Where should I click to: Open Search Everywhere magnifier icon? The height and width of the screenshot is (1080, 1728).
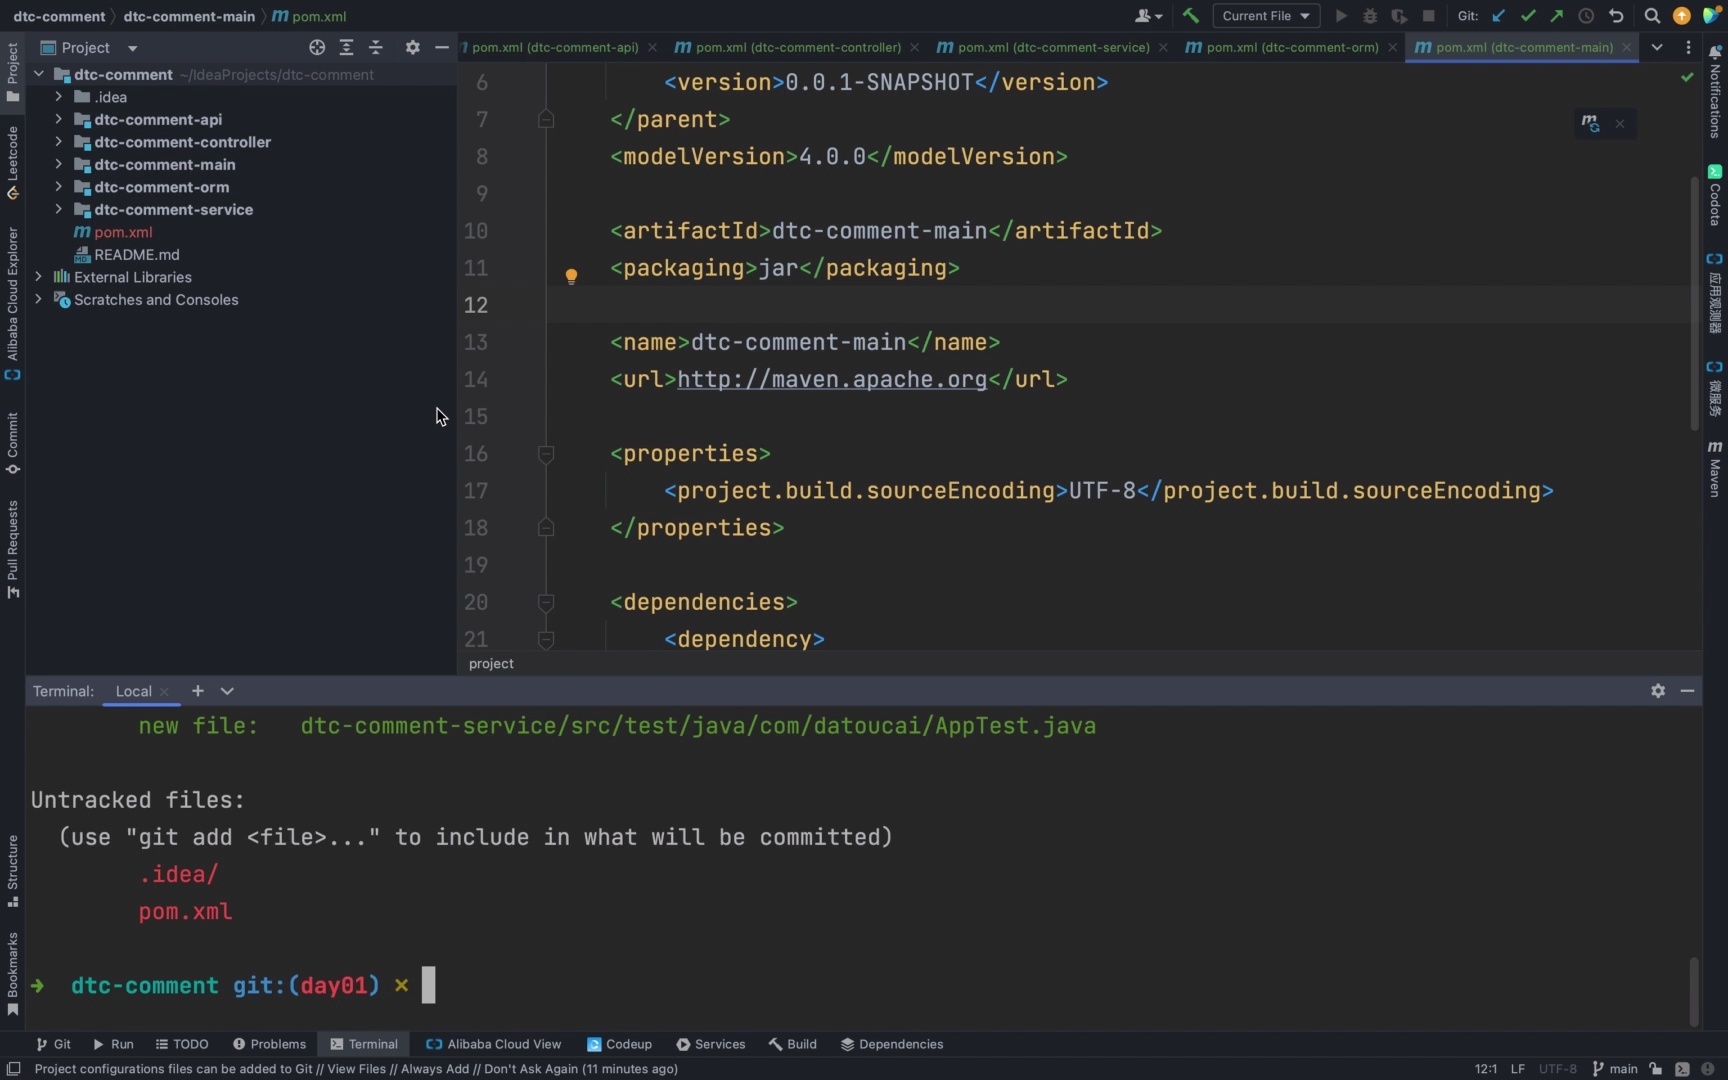tap(1652, 16)
